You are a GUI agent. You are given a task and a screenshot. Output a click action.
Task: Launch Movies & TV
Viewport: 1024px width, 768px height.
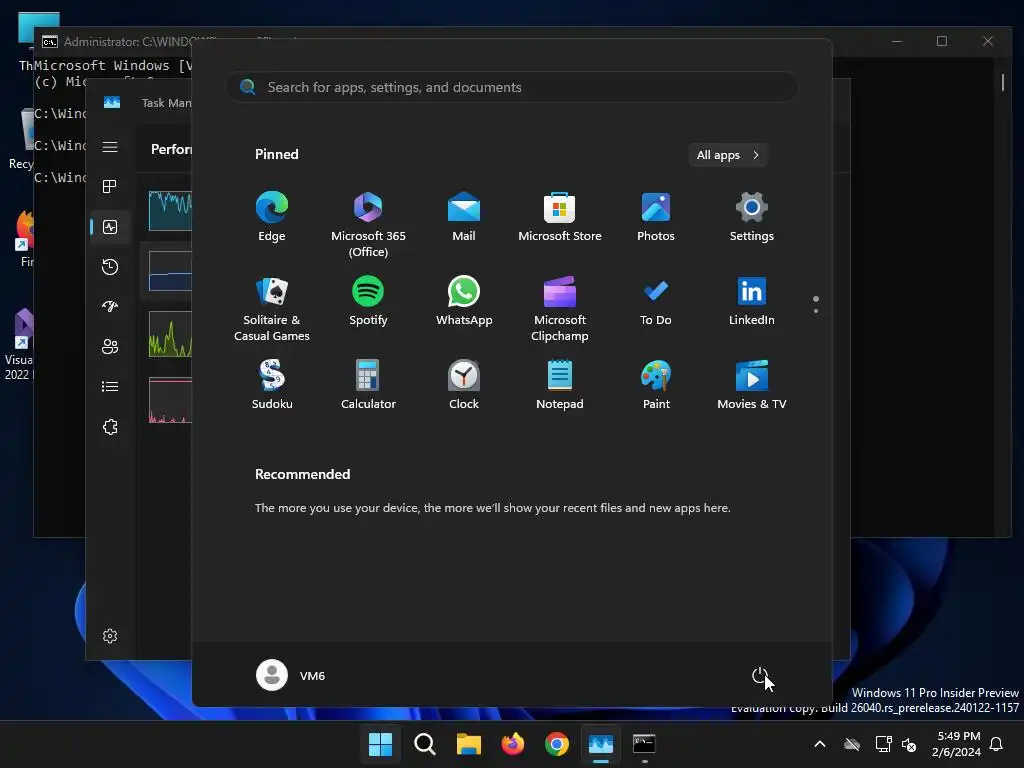tap(752, 385)
